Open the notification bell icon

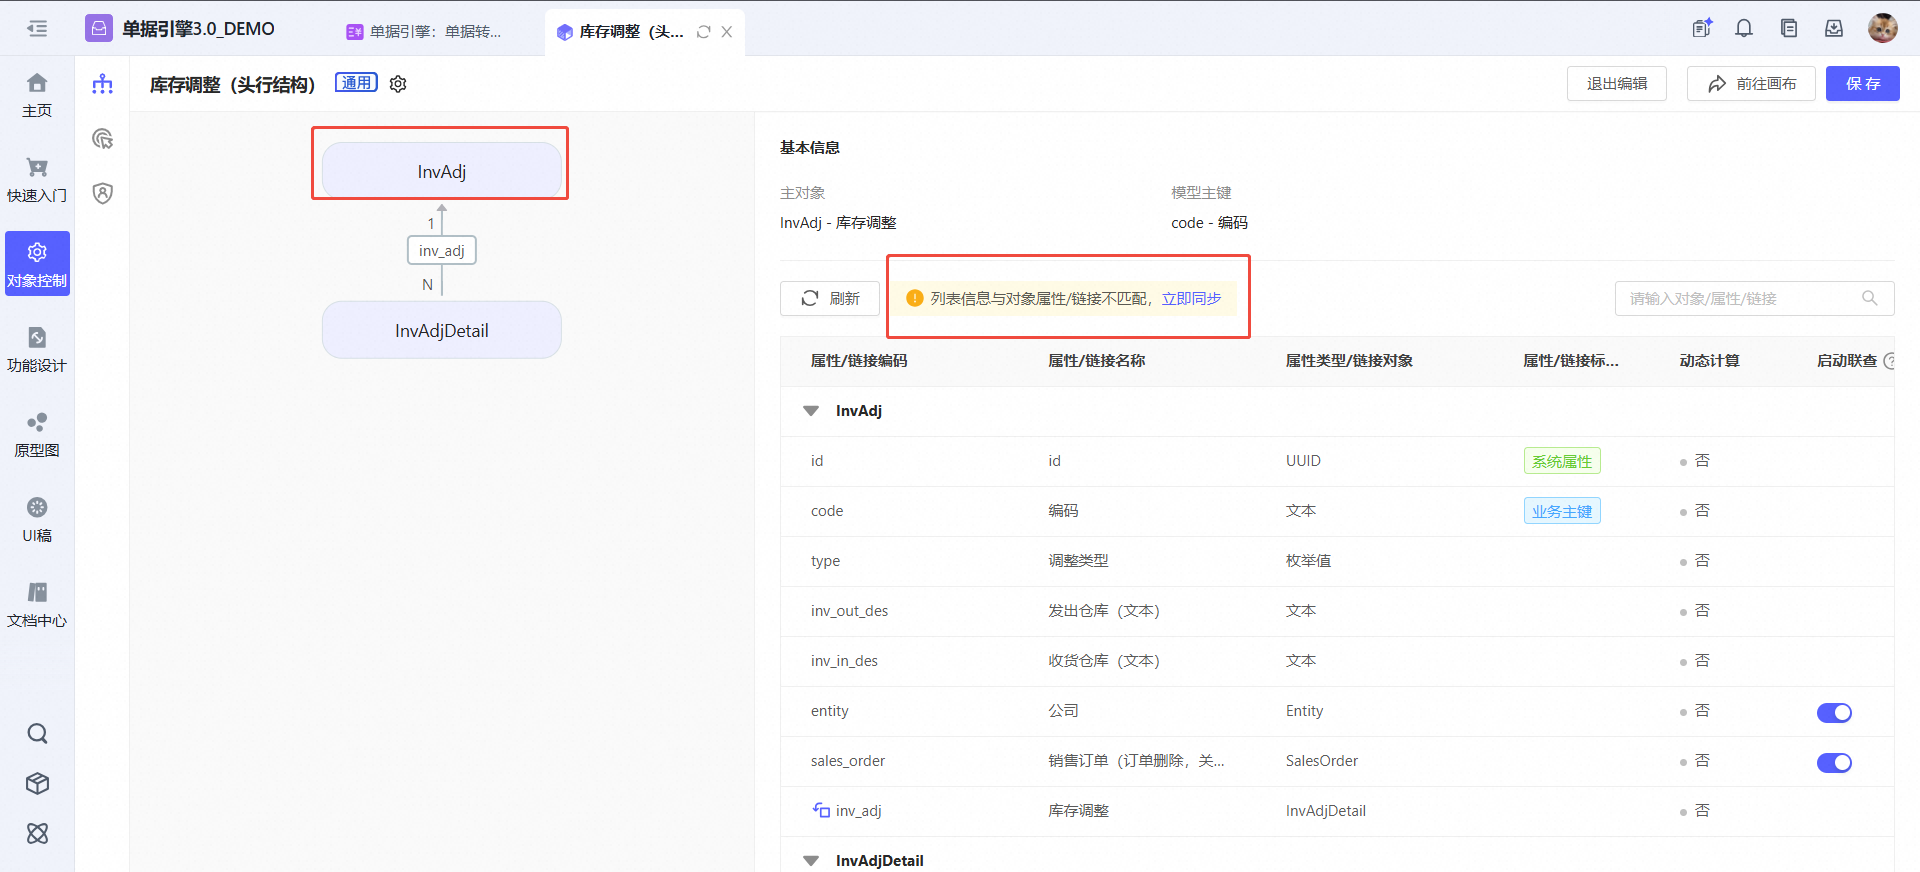coord(1744,29)
